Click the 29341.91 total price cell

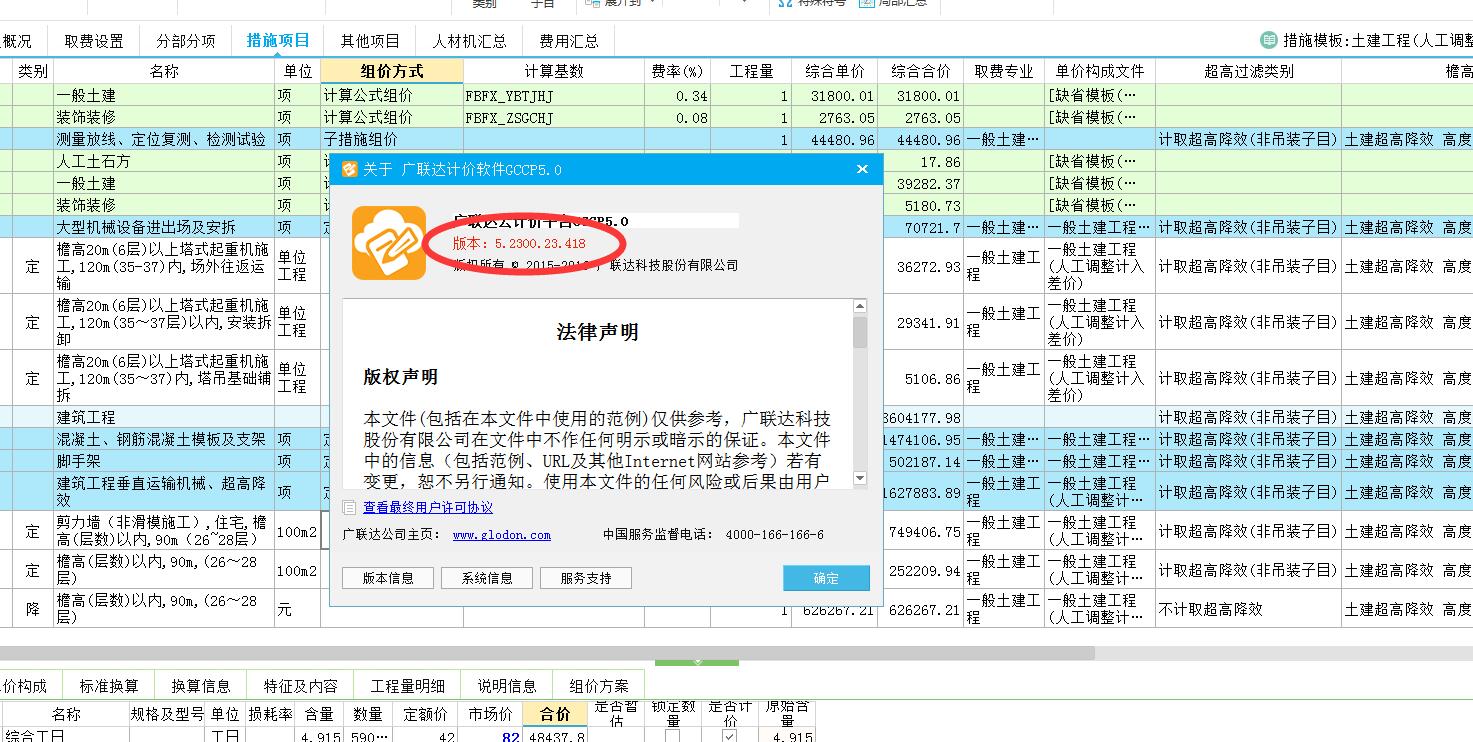pyautogui.click(x=921, y=323)
